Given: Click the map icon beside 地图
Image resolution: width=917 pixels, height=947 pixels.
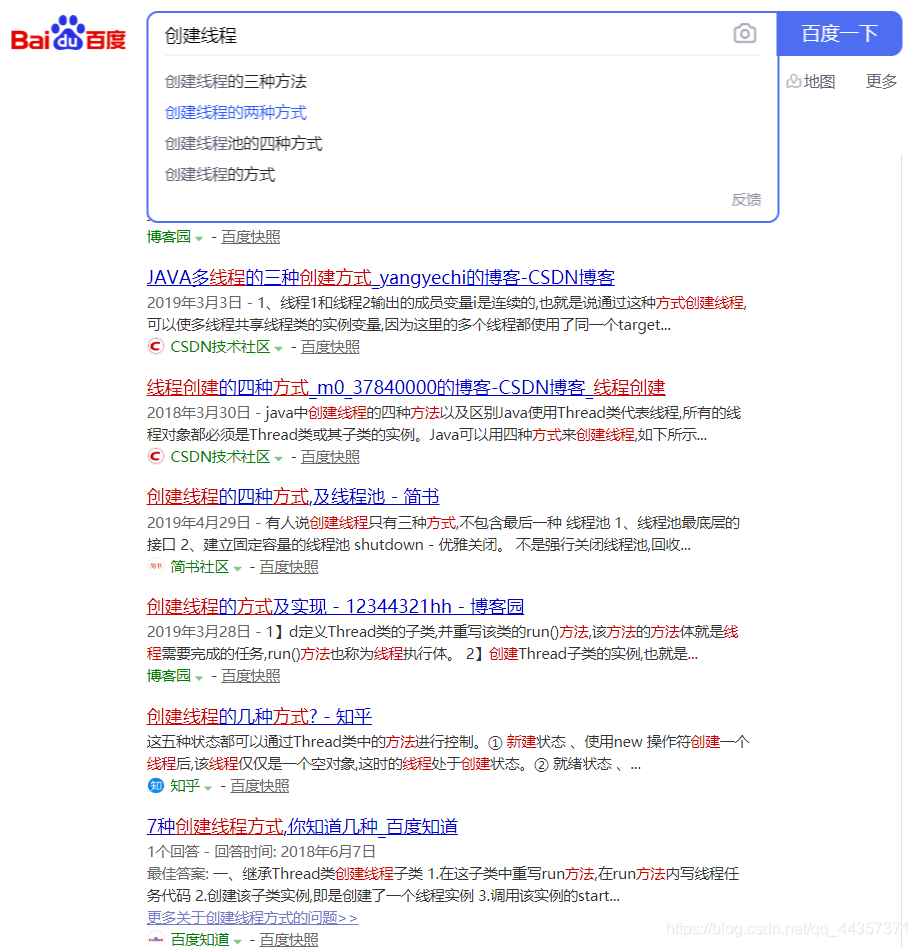Looking at the screenshot, I should click(x=793, y=81).
